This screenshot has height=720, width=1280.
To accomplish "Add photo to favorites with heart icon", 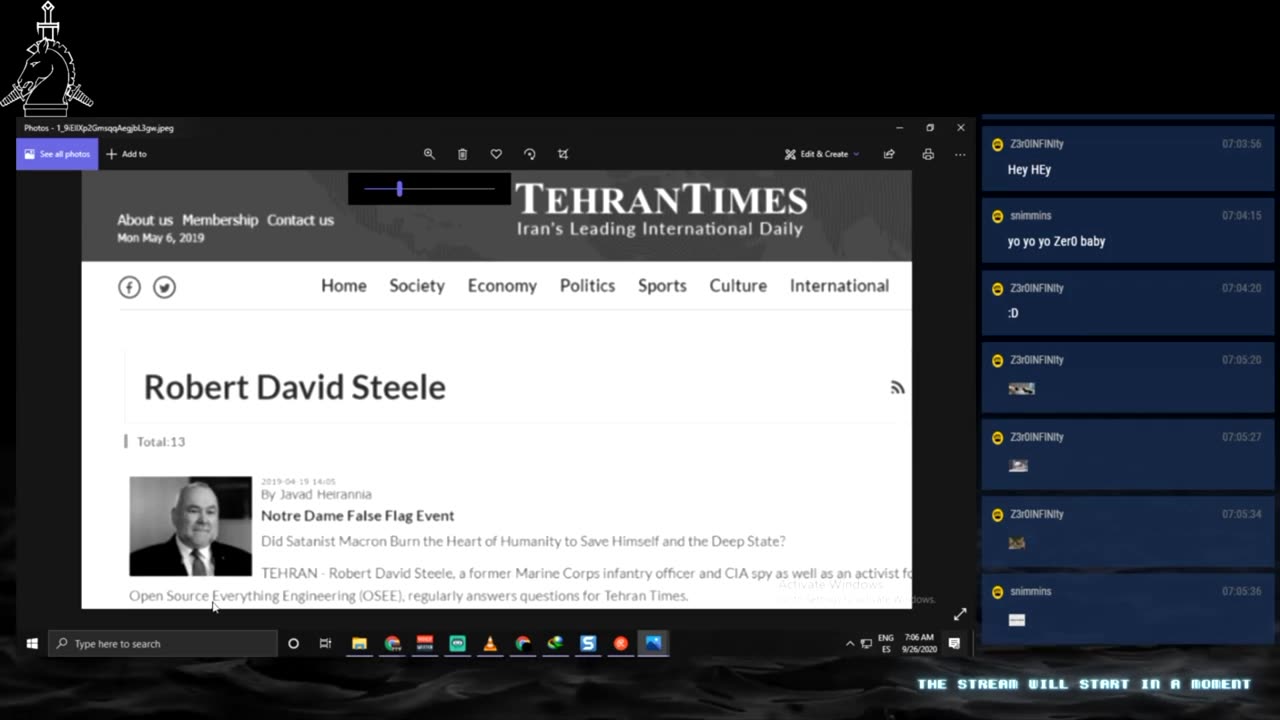I will [x=496, y=154].
